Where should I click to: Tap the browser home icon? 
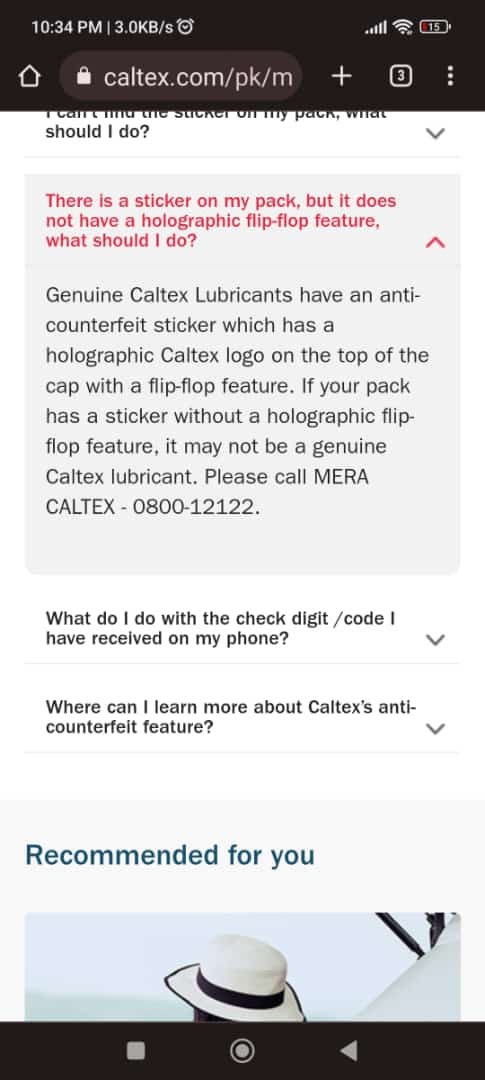(28, 77)
